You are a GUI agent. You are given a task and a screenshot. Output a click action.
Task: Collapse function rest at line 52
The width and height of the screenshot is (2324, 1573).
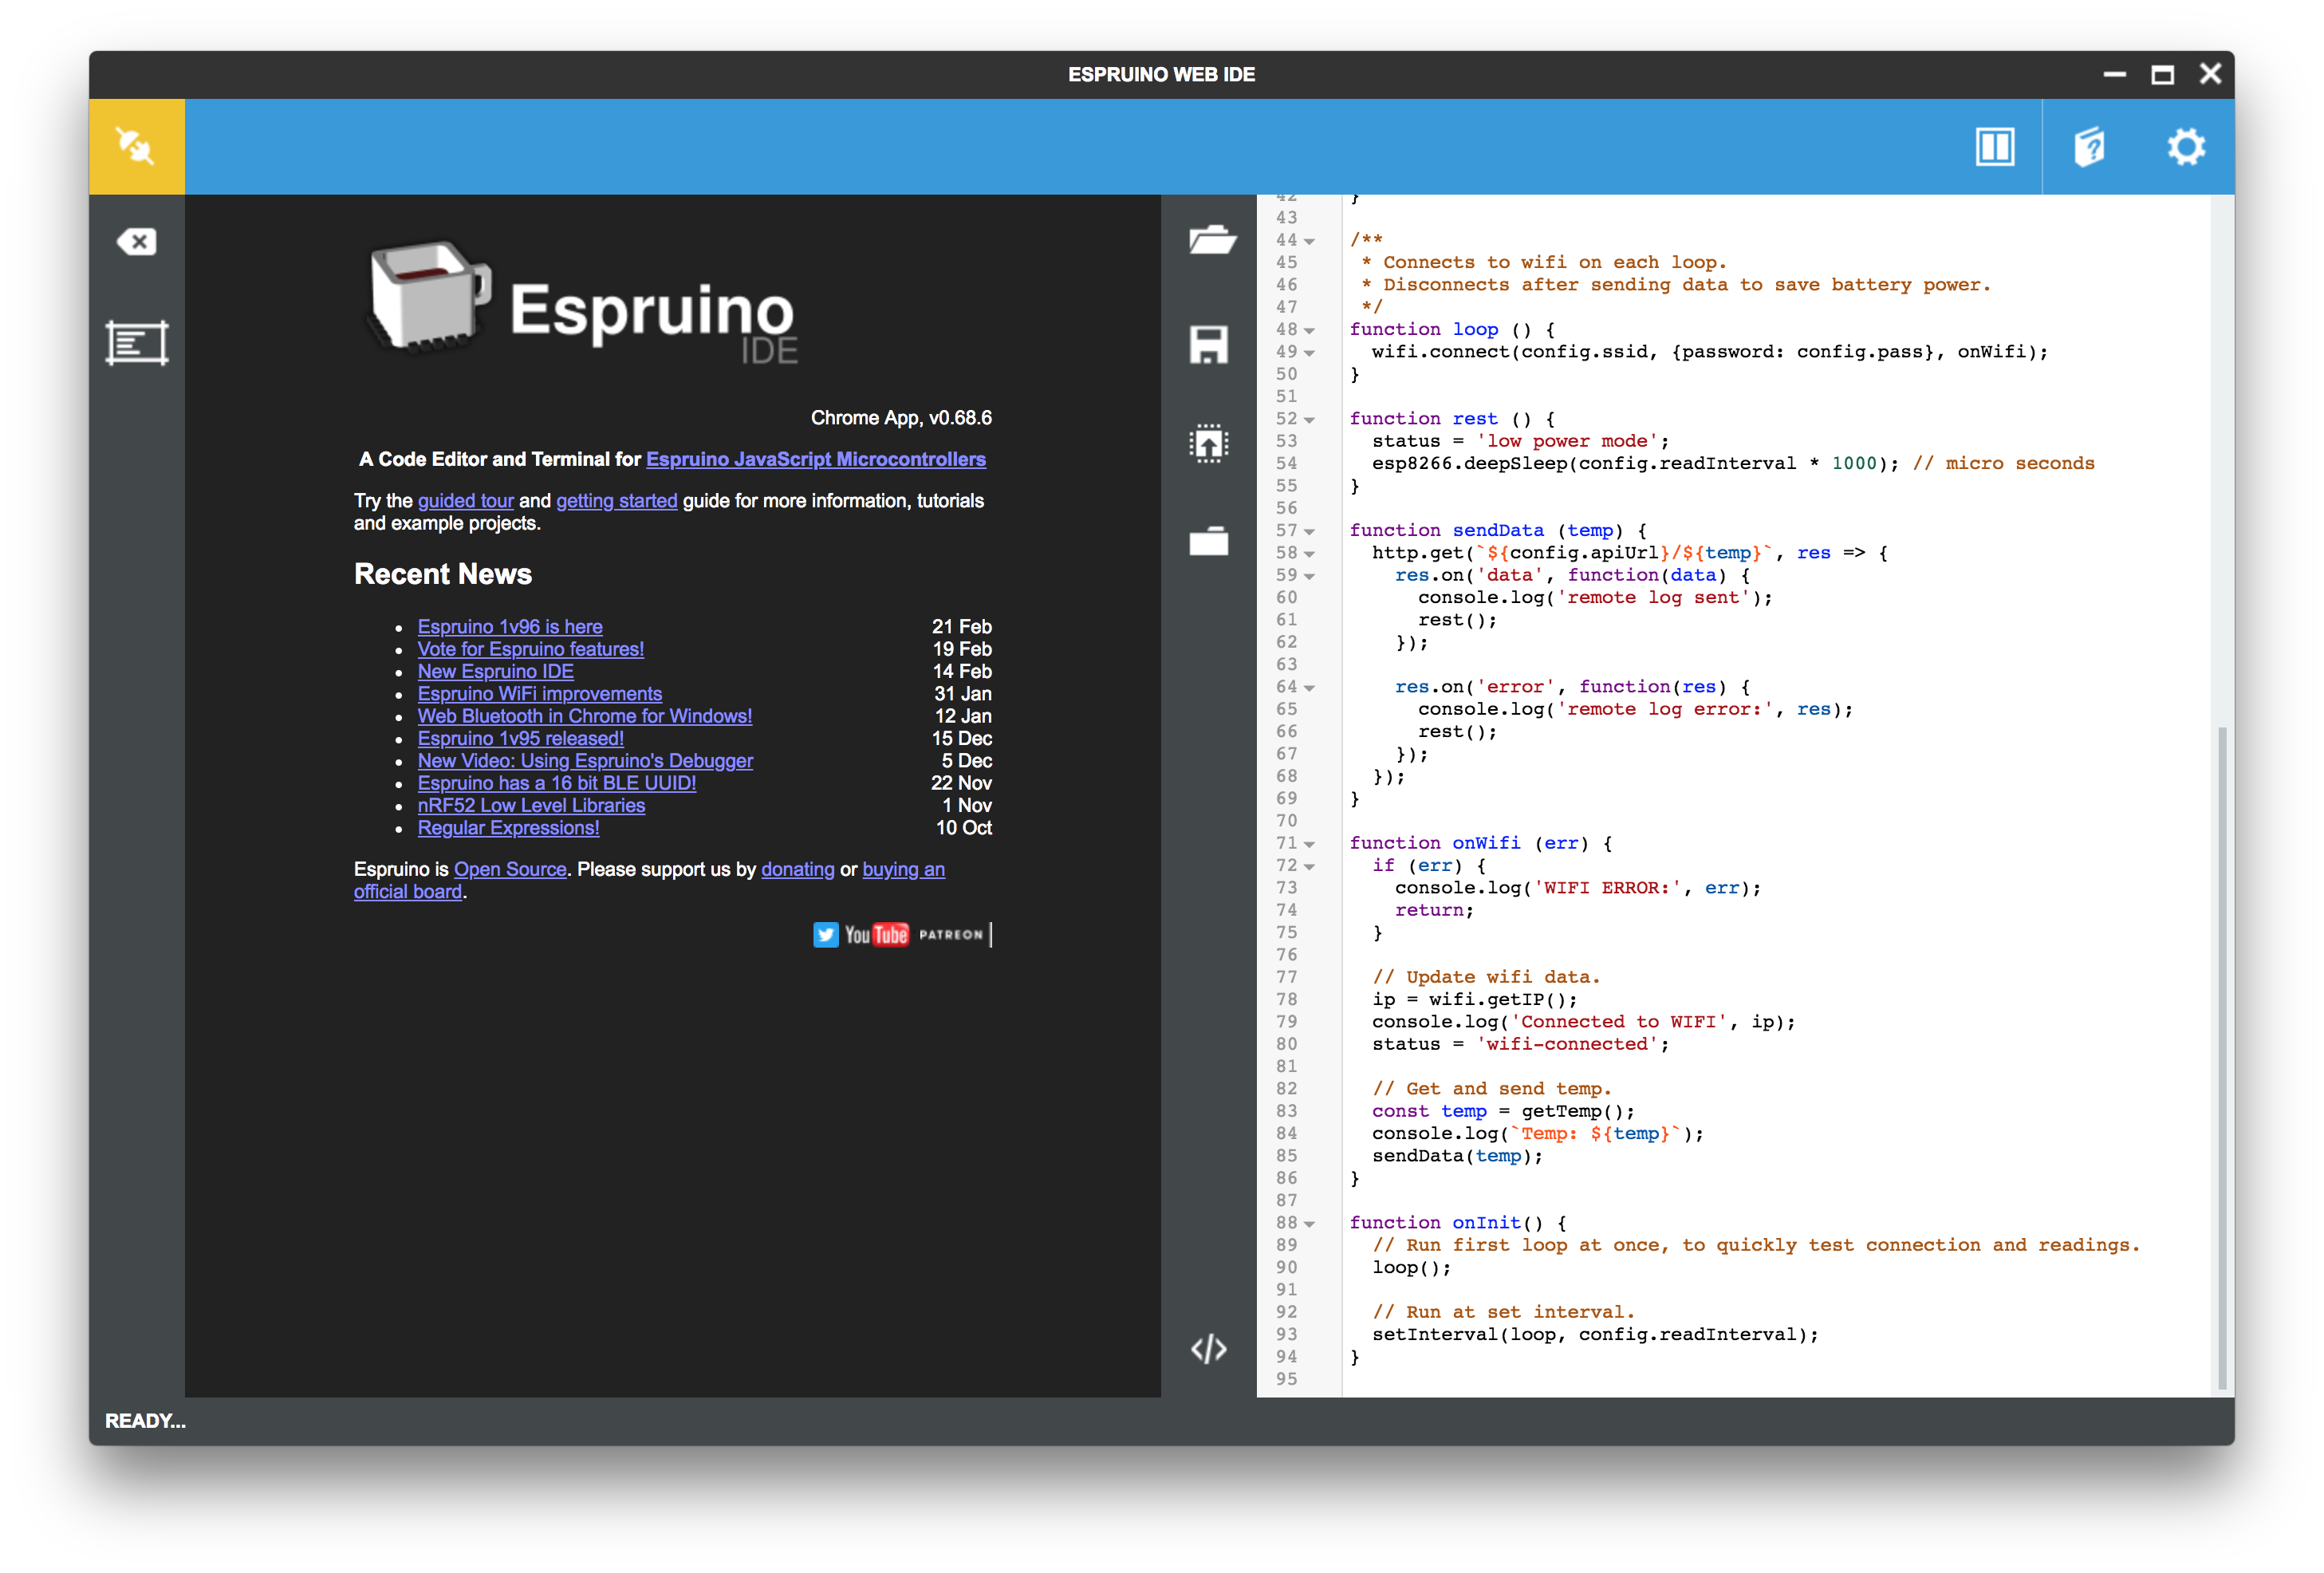(x=1309, y=420)
